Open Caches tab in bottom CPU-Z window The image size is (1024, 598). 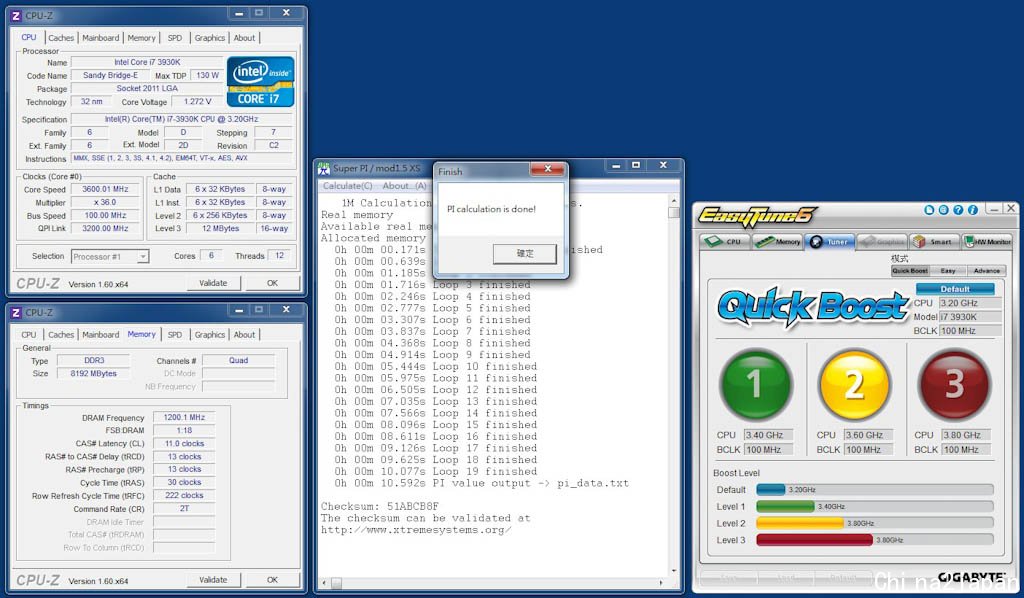(x=61, y=334)
